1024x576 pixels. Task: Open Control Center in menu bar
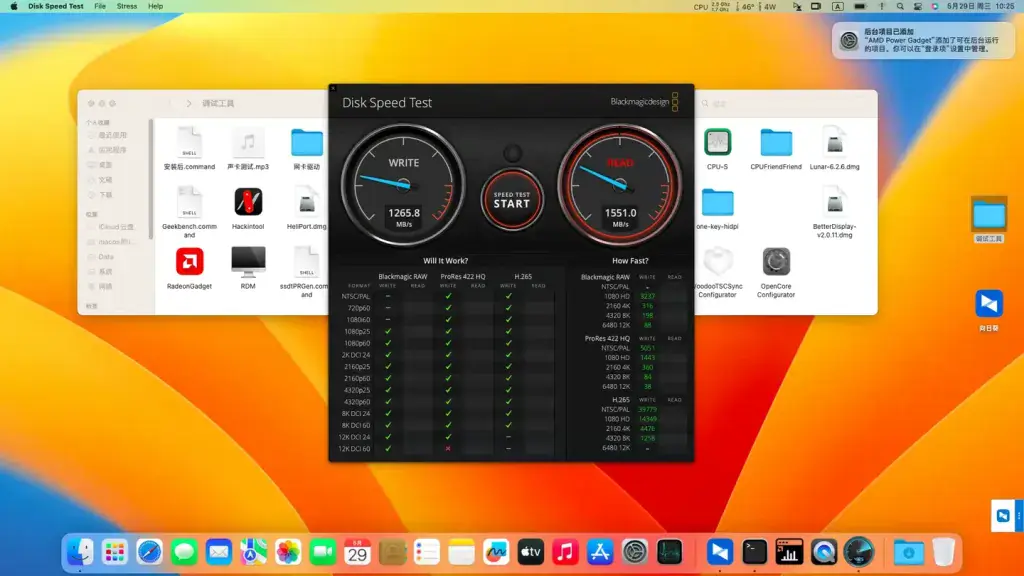(x=918, y=6)
